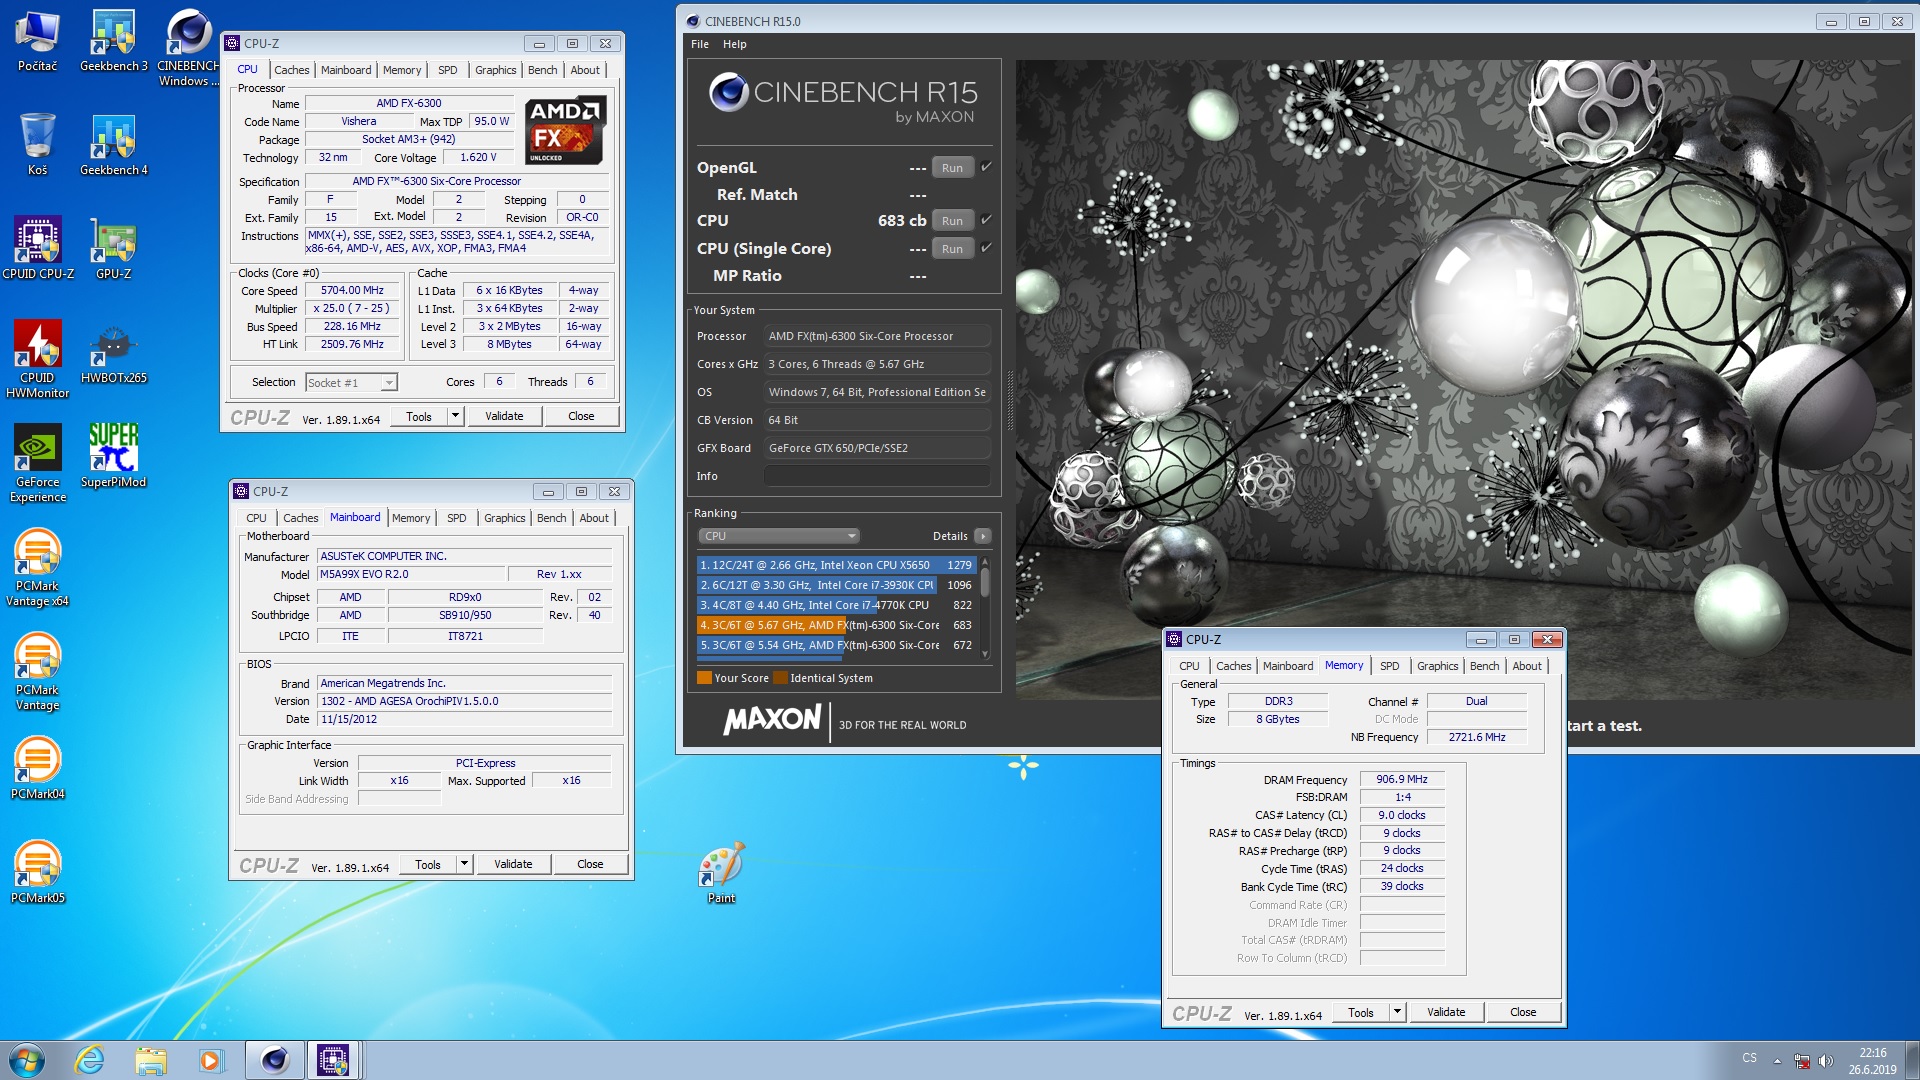Select Graphics tab in Memory CPU-Z window
The height and width of the screenshot is (1080, 1920).
pos(1437,666)
